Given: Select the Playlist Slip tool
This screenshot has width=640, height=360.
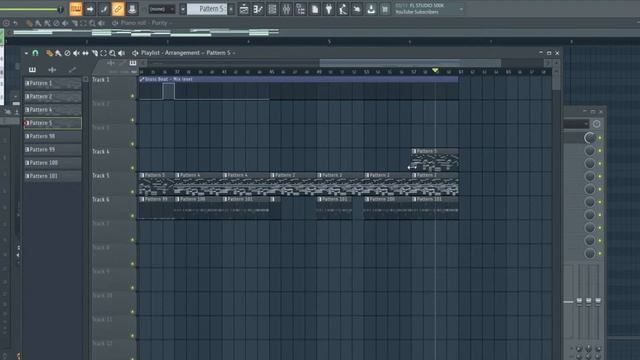Looking at the screenshot, I should (85, 53).
